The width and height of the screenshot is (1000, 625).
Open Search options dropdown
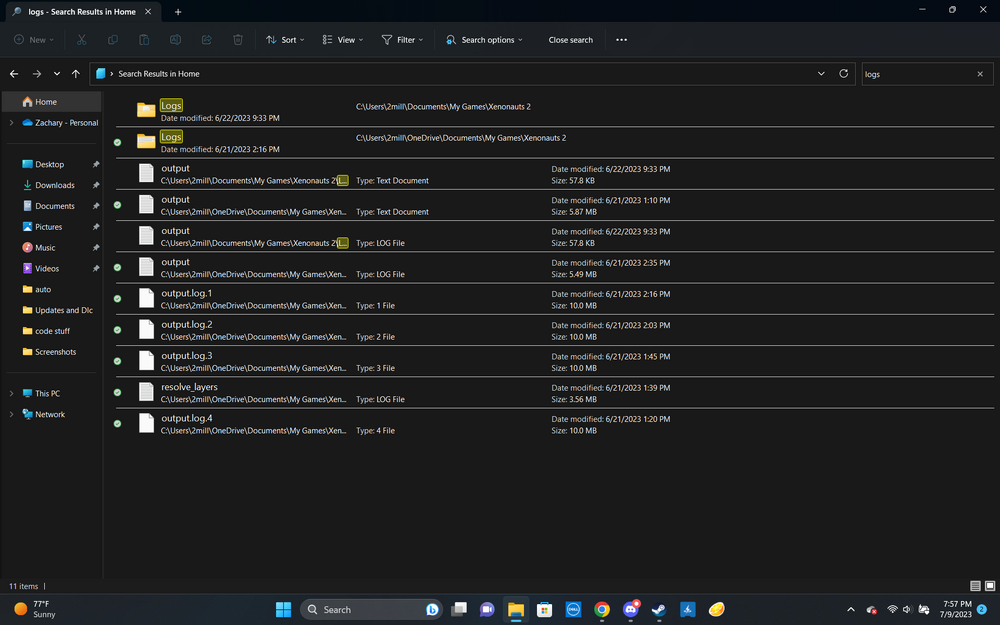pyautogui.click(x=484, y=40)
